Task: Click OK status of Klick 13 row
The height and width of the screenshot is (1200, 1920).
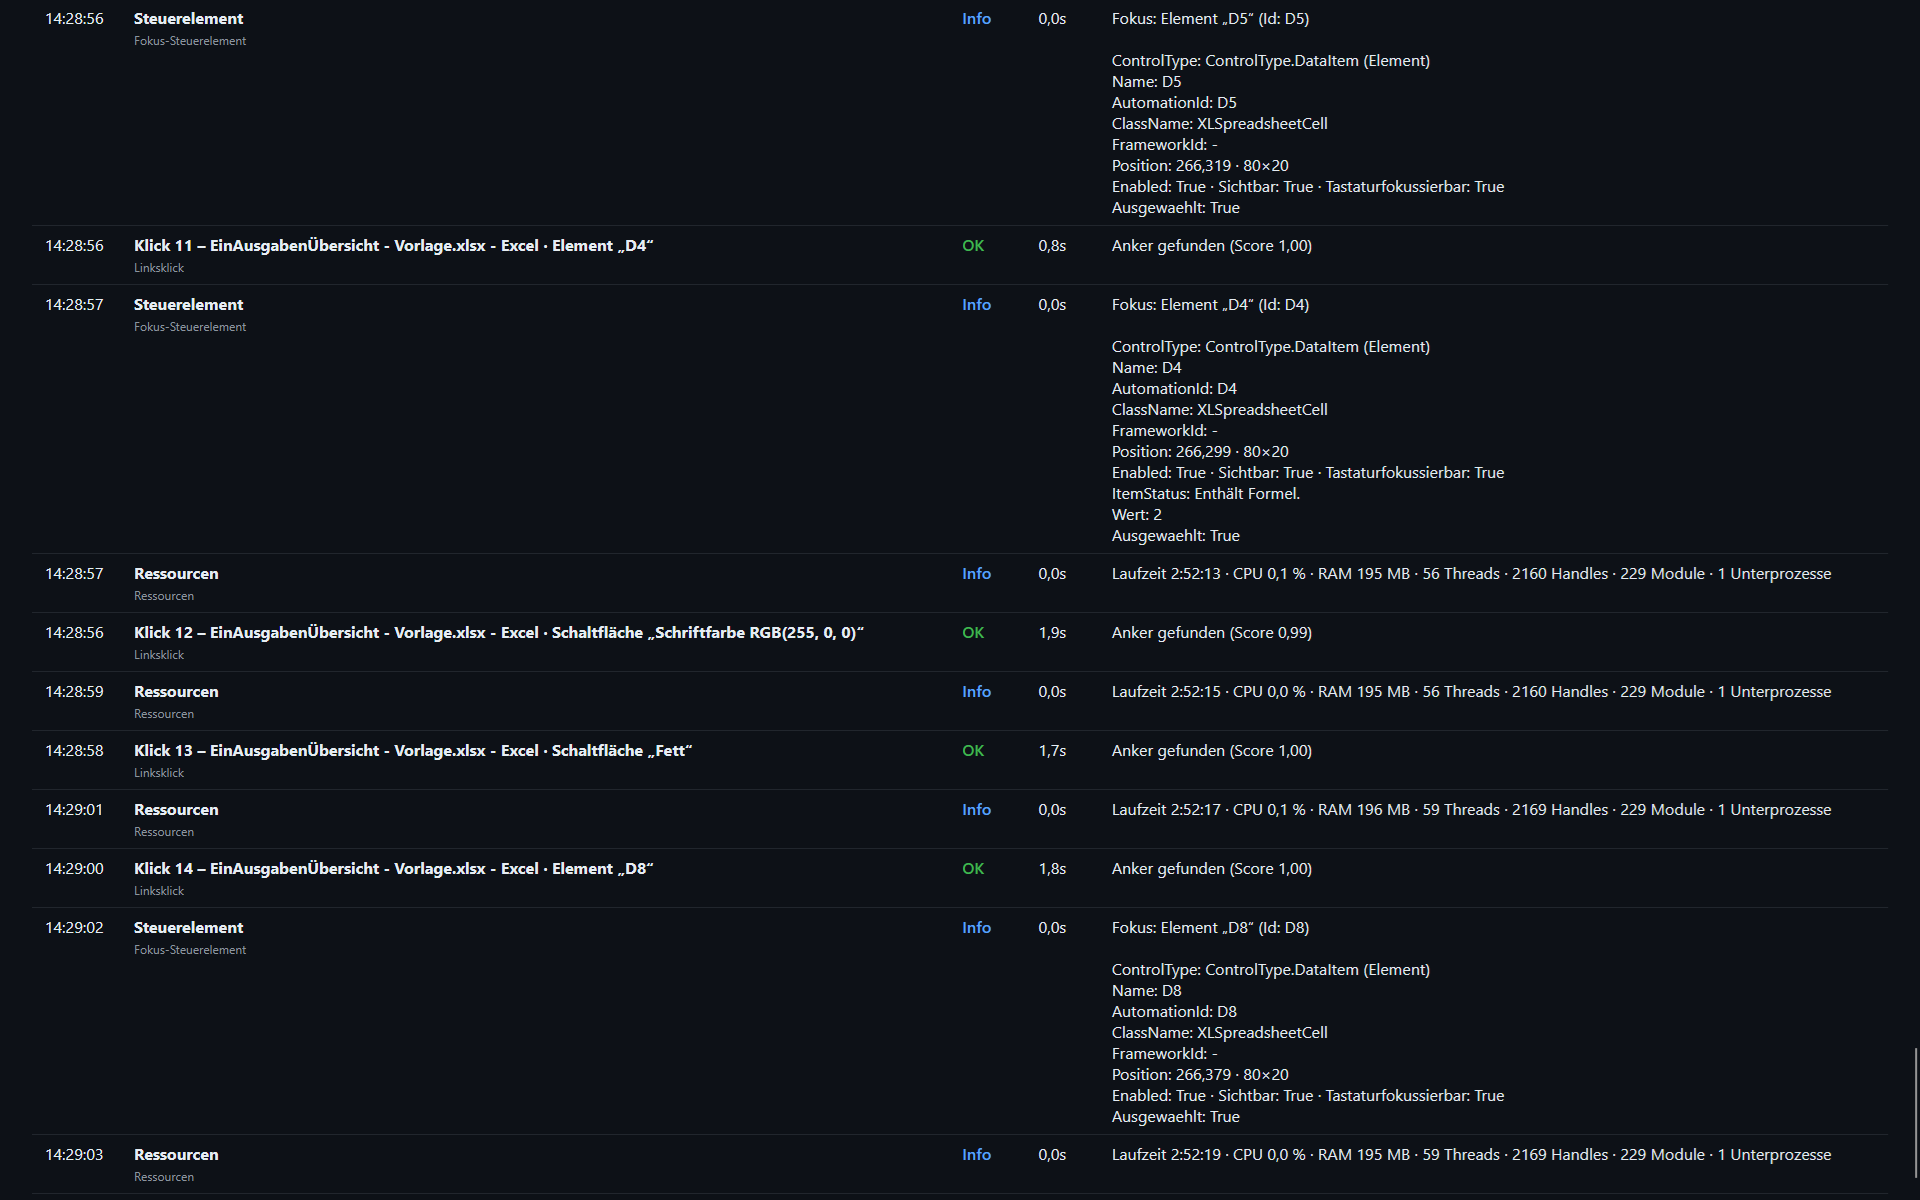Action: 973,751
